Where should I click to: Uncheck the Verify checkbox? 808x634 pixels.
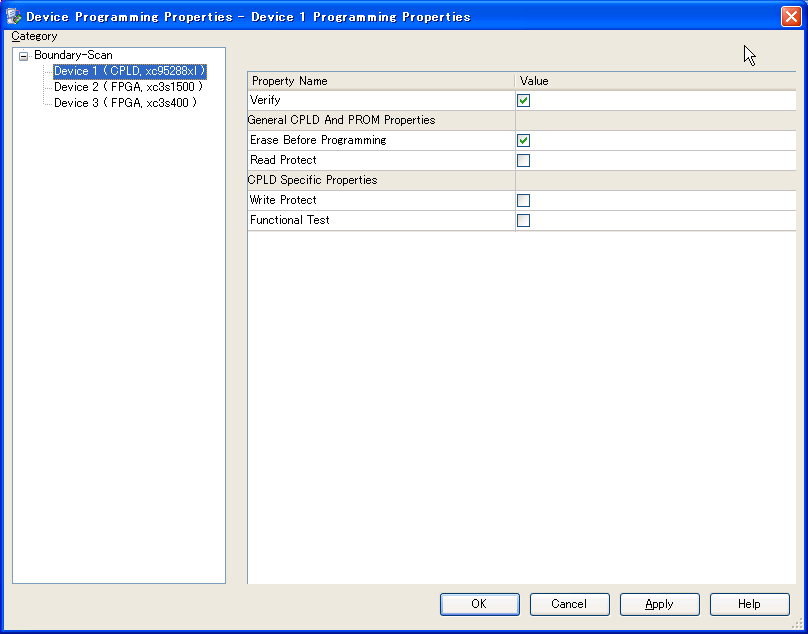coord(523,101)
